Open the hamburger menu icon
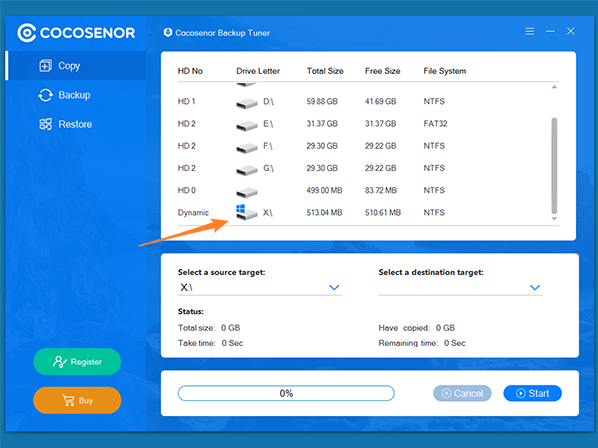Image resolution: width=598 pixels, height=448 pixels. coord(529,31)
